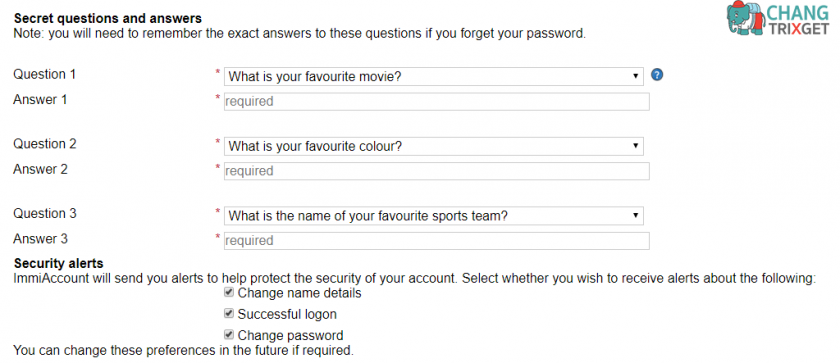Click the Change password label text
Image resolution: width=840 pixels, height=363 pixels.
point(290,336)
